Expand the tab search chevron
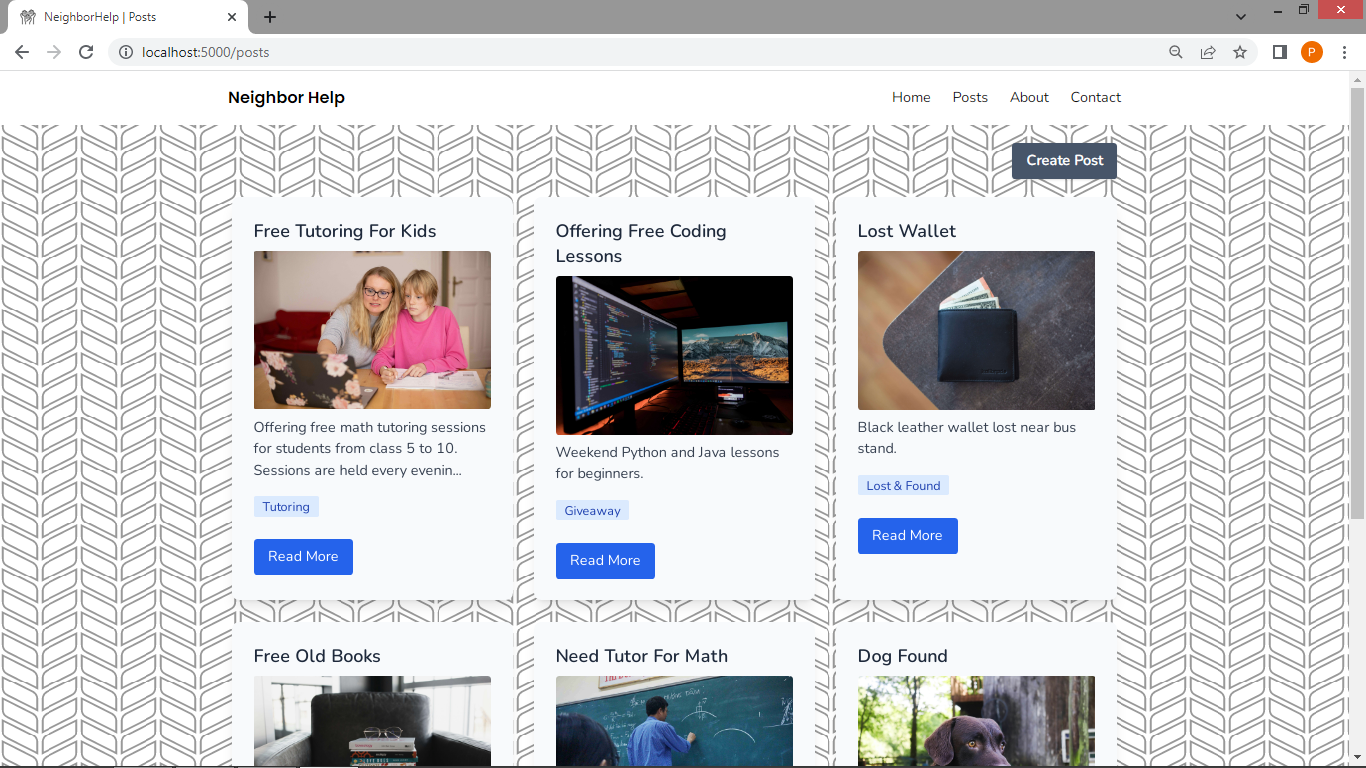Image resolution: width=1366 pixels, height=768 pixels. 1241,17
